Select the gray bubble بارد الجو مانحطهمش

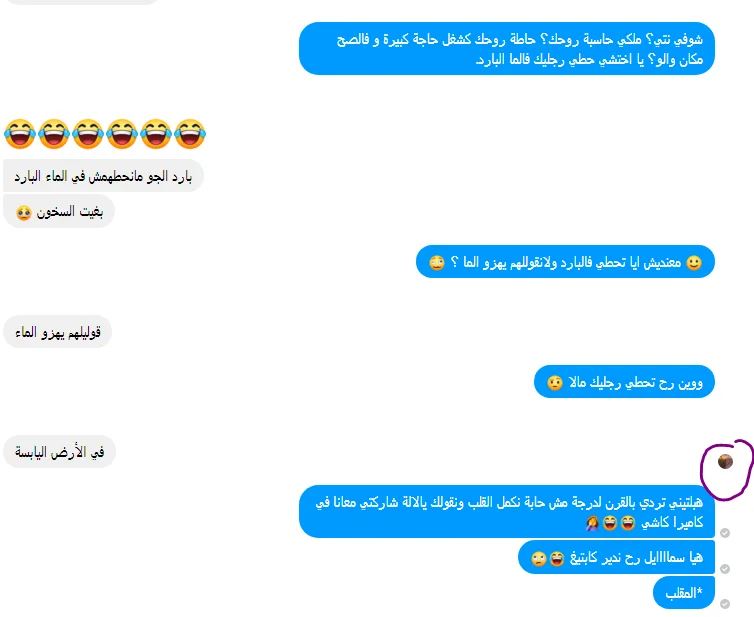pyautogui.click(x=103, y=176)
